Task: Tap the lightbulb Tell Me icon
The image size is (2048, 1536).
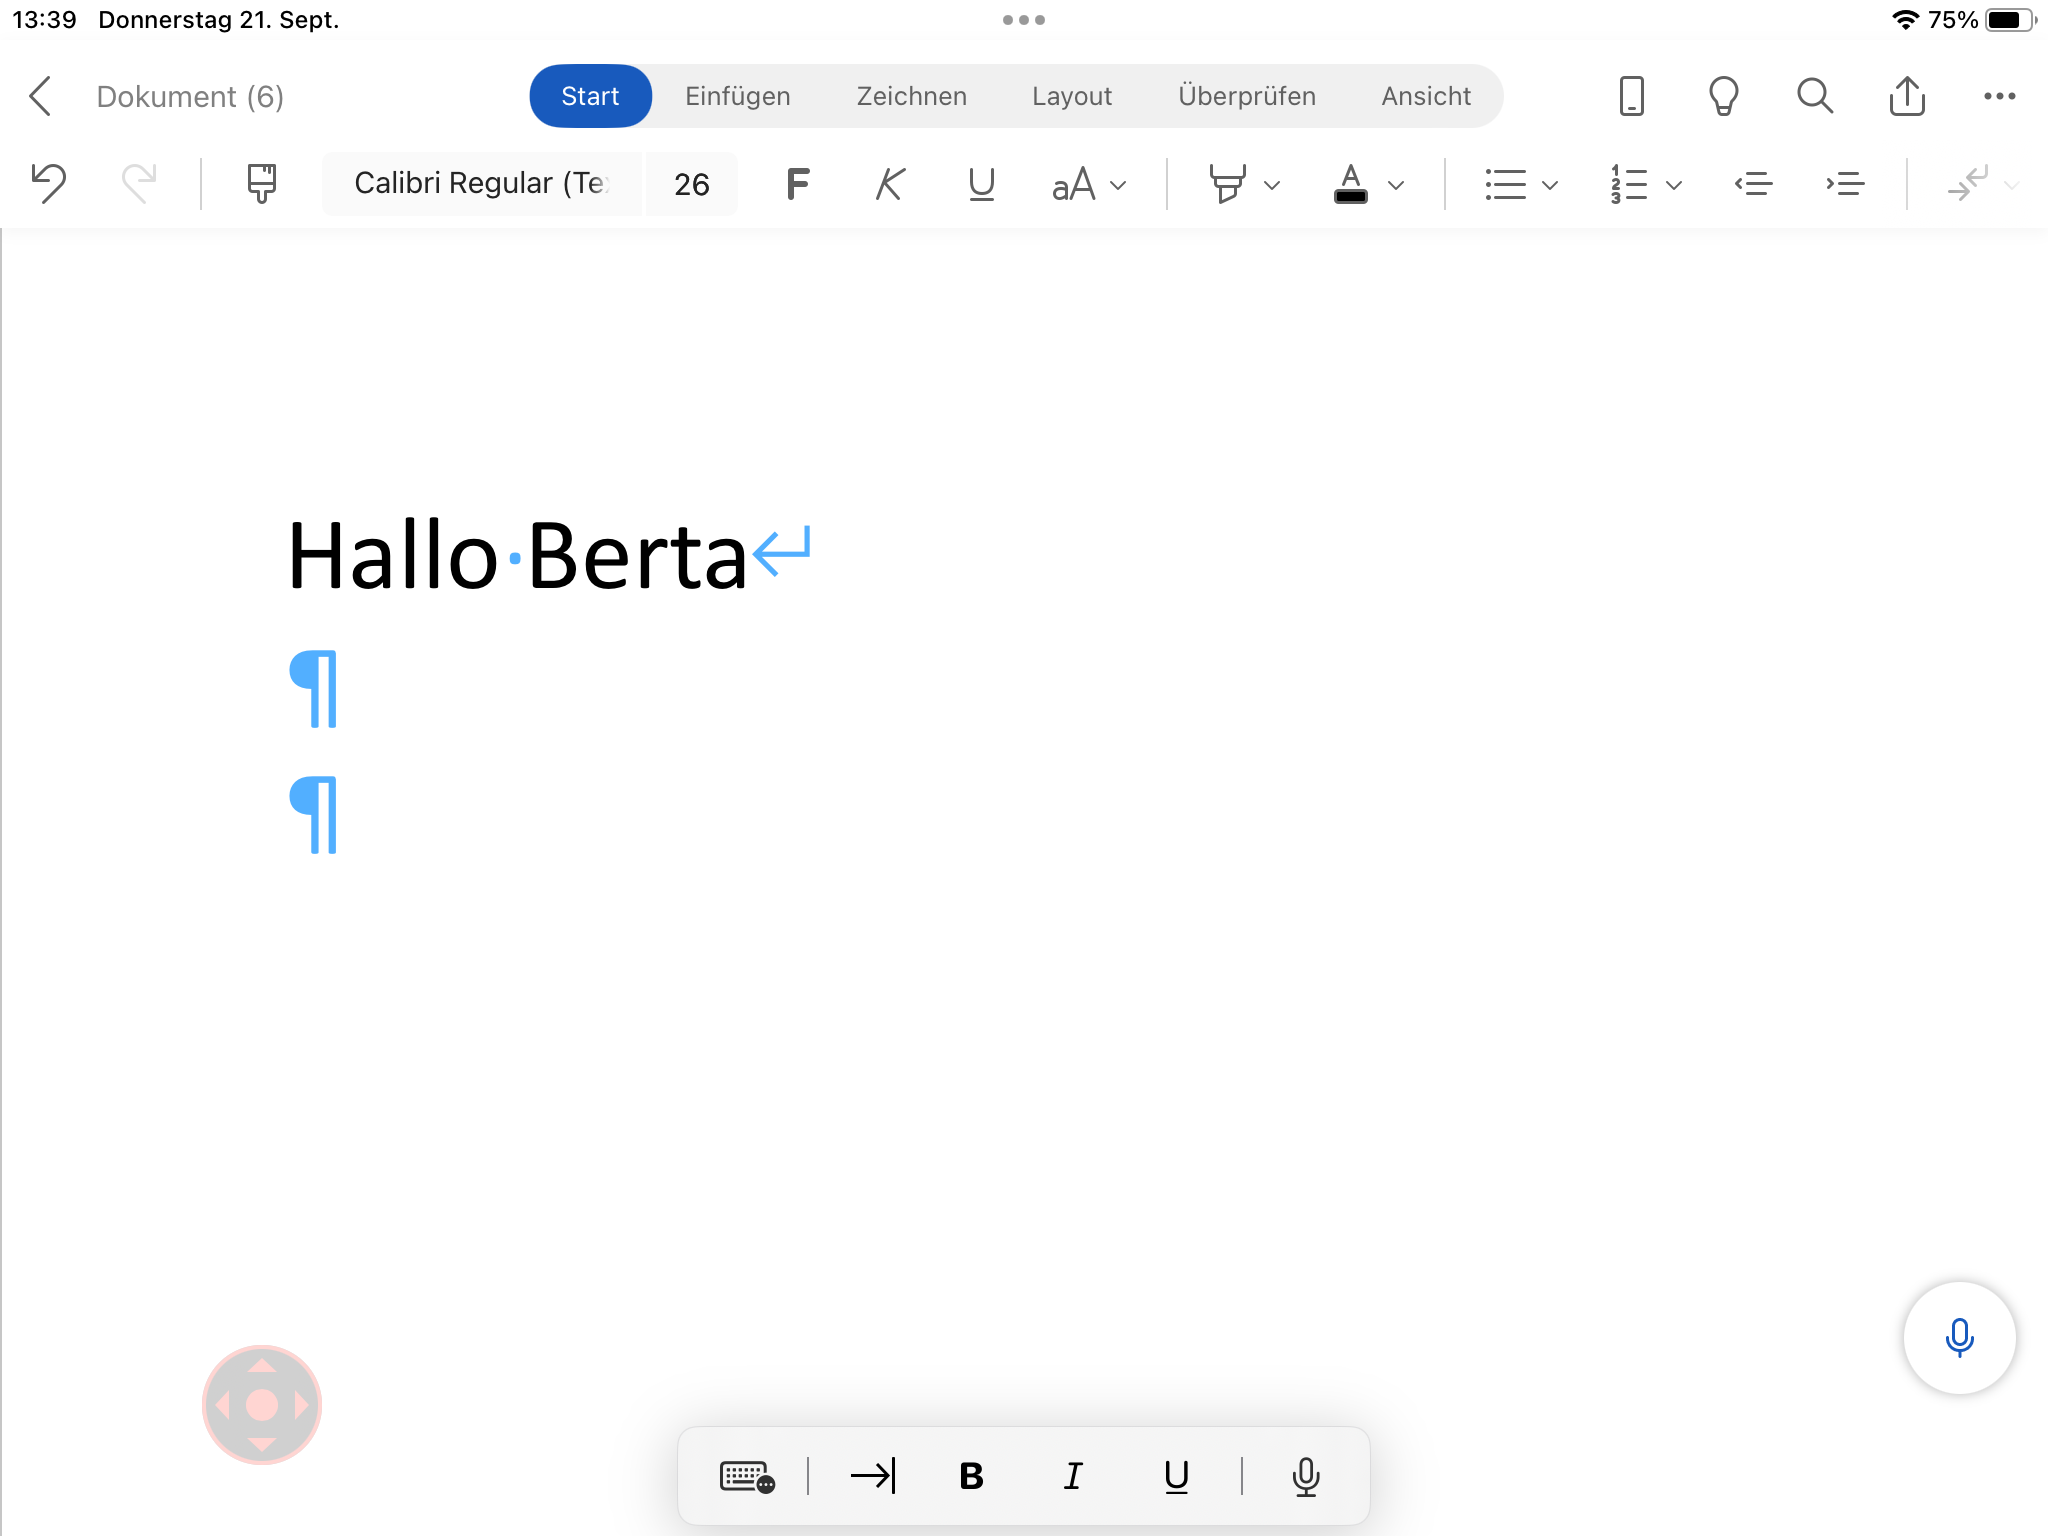Action: pos(1723,97)
